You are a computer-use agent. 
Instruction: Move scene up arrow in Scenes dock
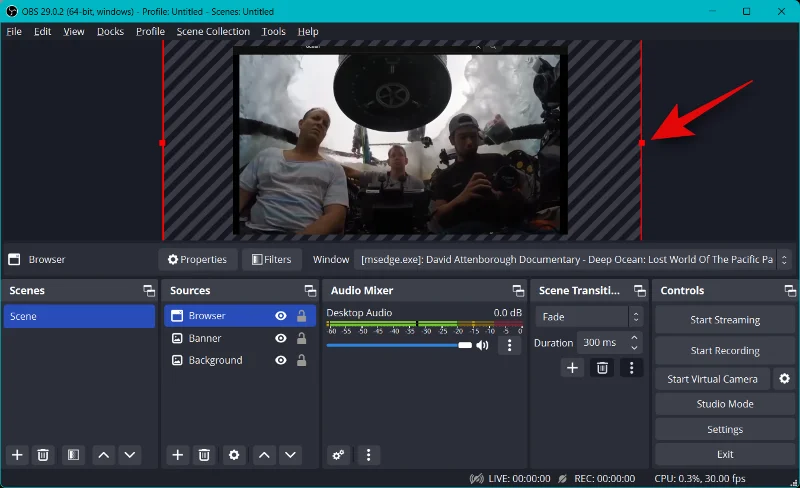coord(104,455)
